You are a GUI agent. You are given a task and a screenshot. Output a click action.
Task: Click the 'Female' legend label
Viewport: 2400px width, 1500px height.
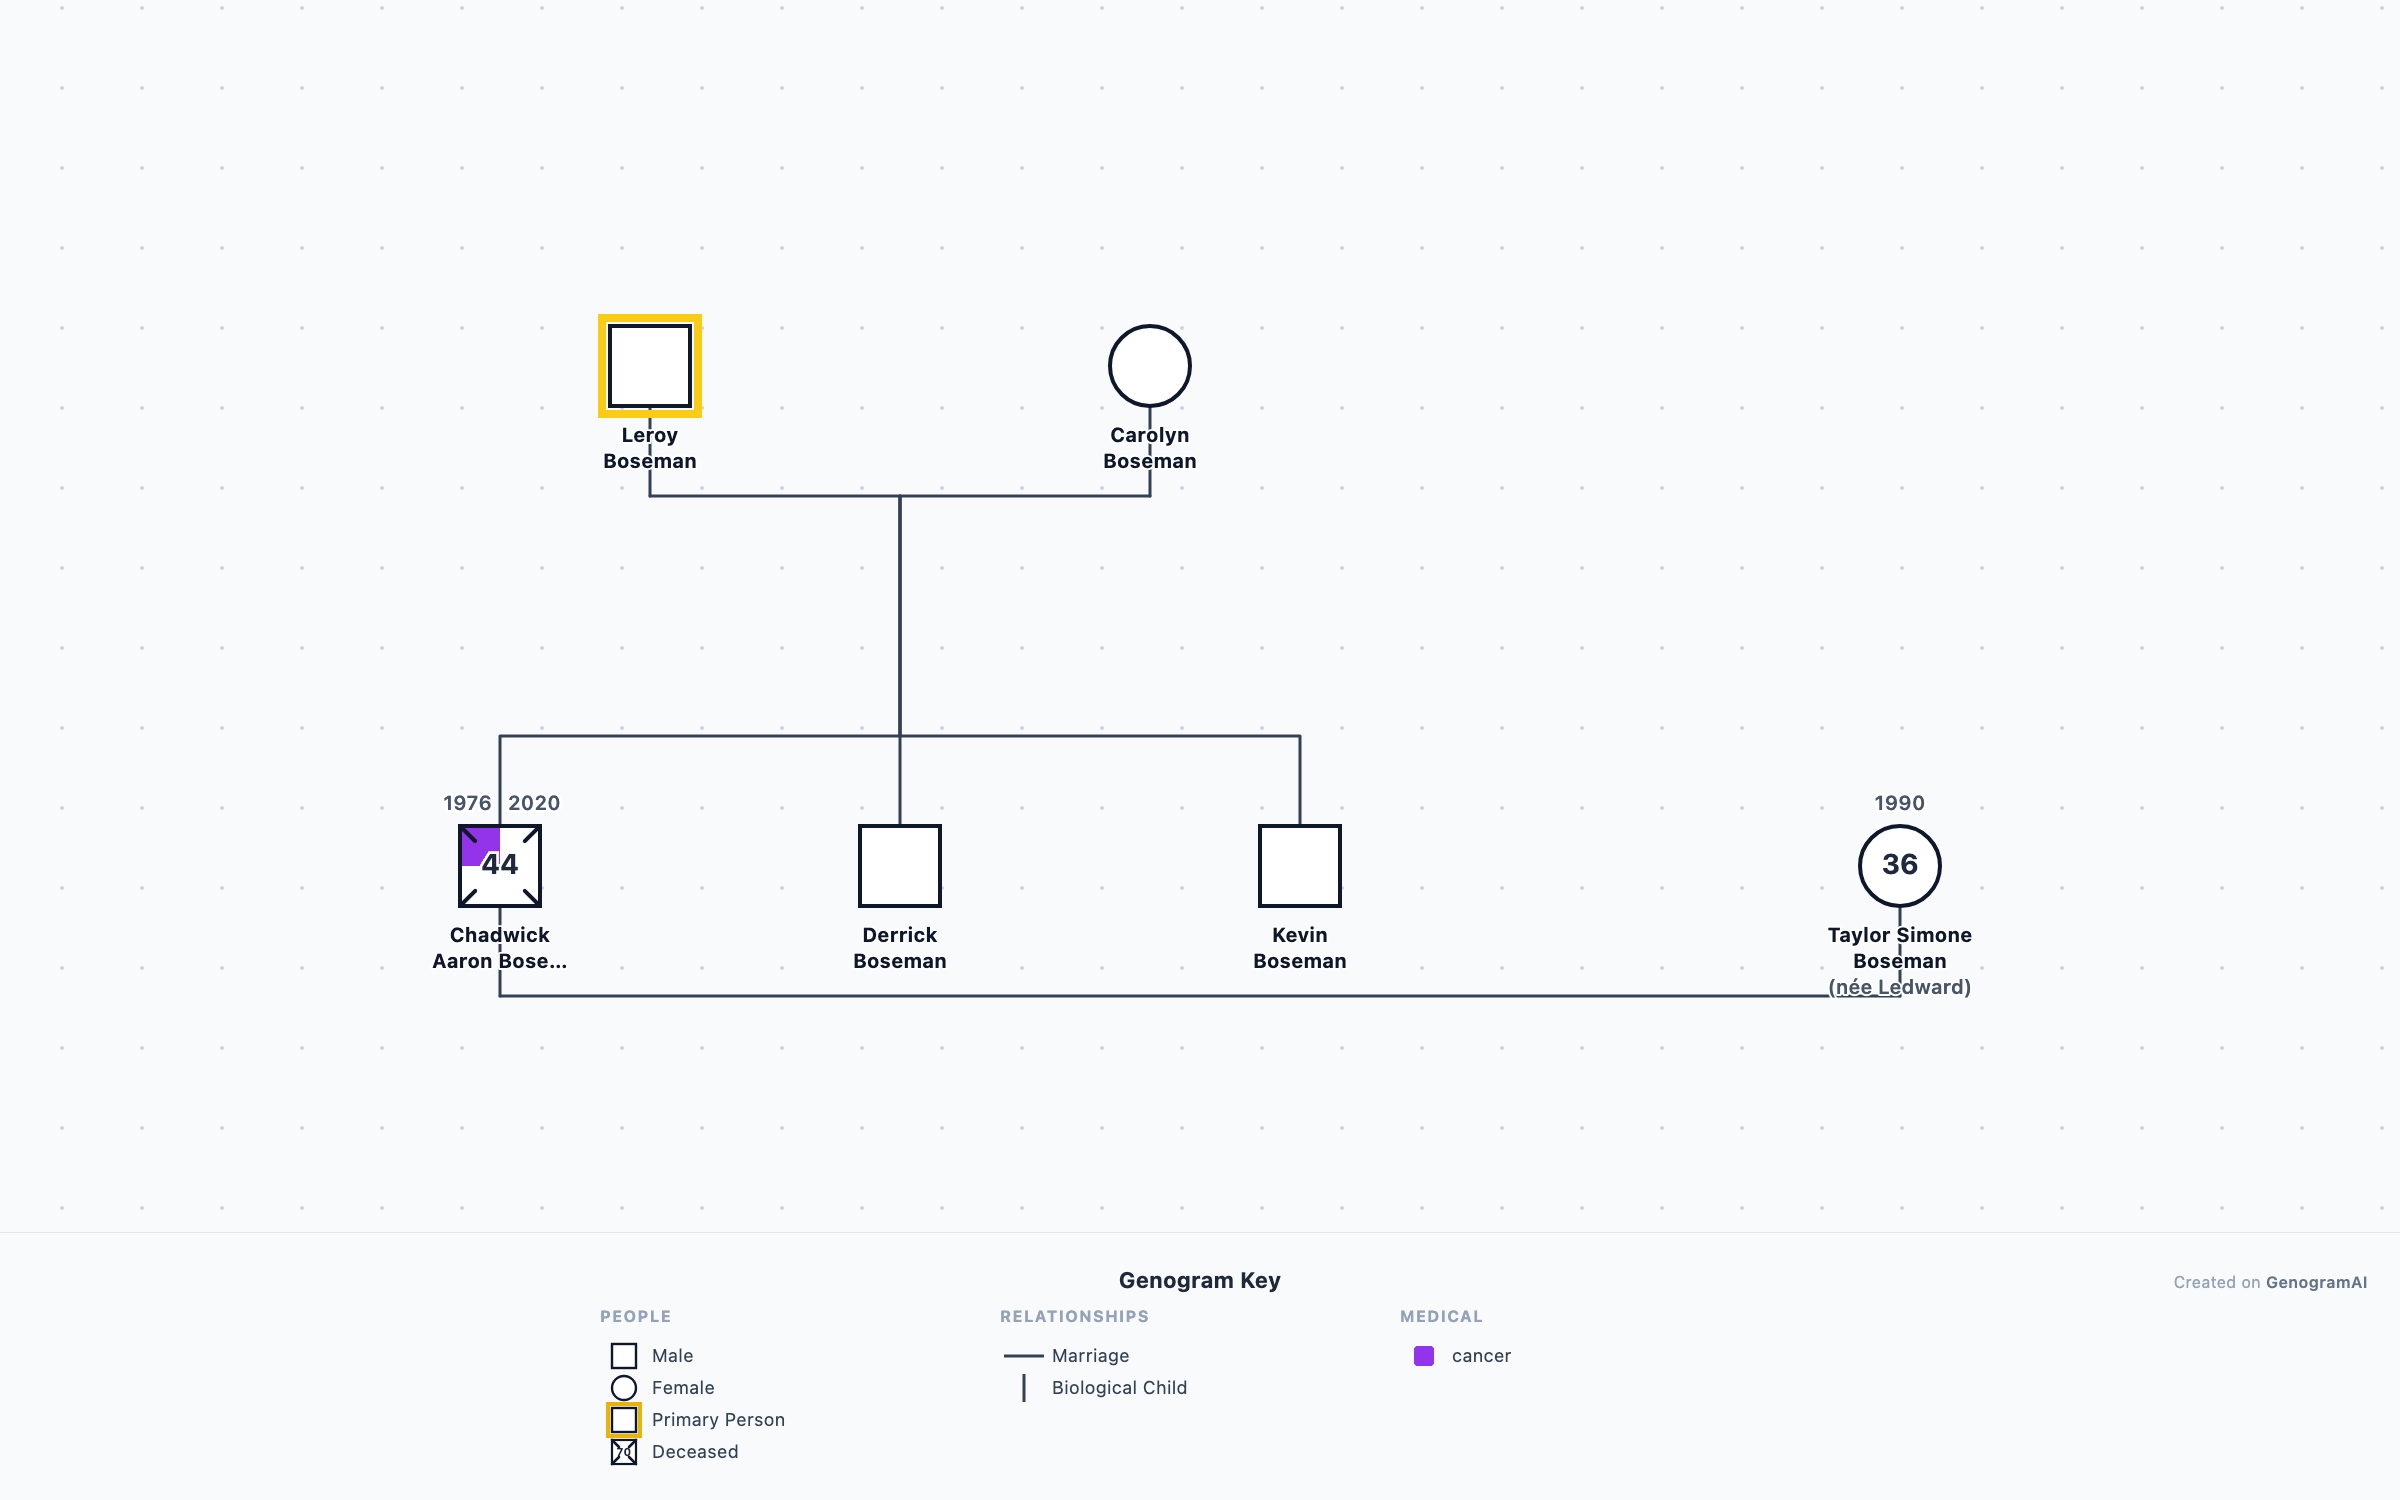683,1388
